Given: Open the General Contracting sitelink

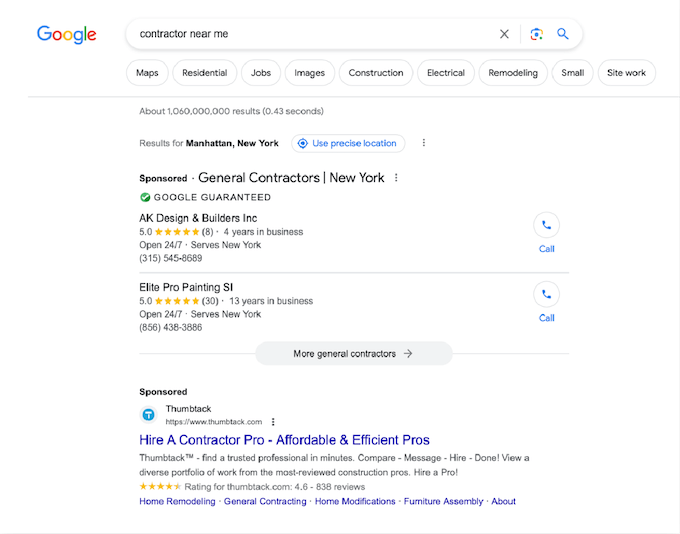Looking at the screenshot, I should [265, 501].
